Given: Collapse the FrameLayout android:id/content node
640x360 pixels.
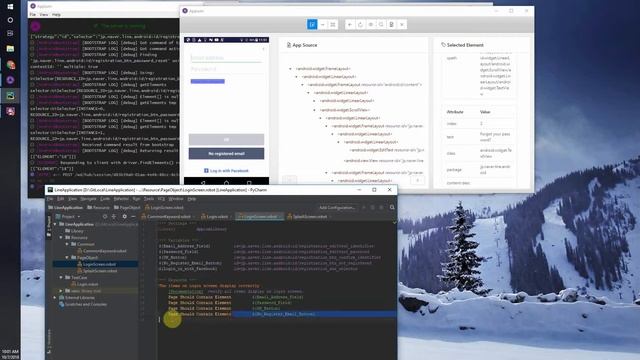Looking at the screenshot, I should click(x=303, y=84).
